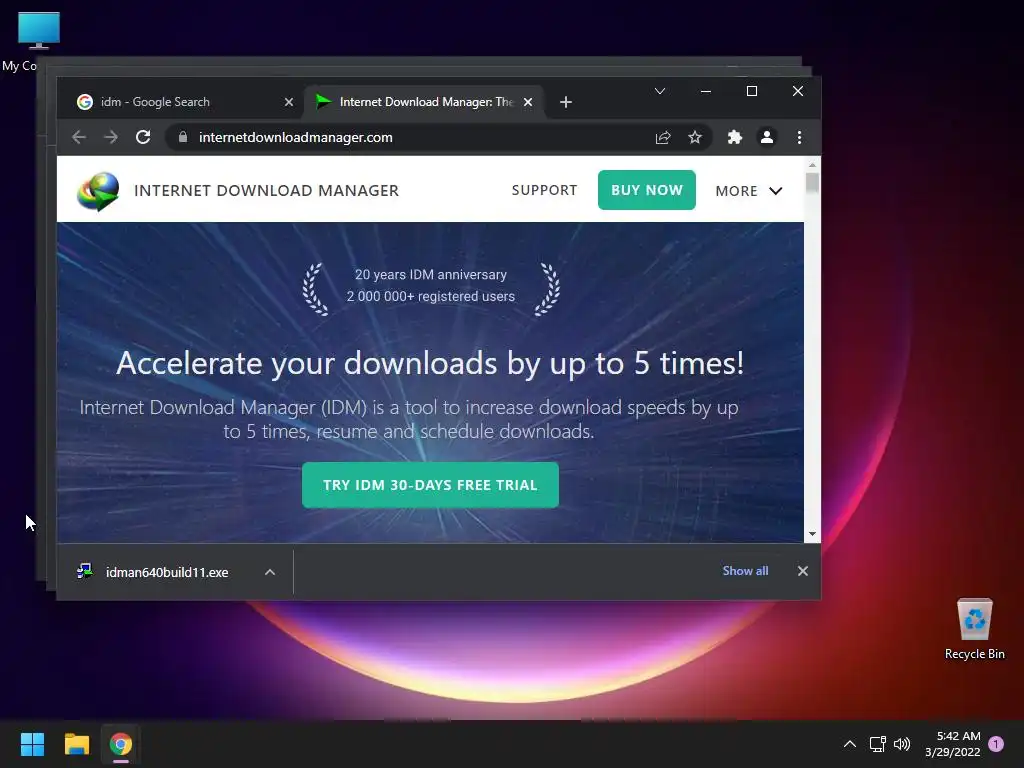Open Chrome extensions puzzle icon
1024x768 pixels.
(735, 137)
